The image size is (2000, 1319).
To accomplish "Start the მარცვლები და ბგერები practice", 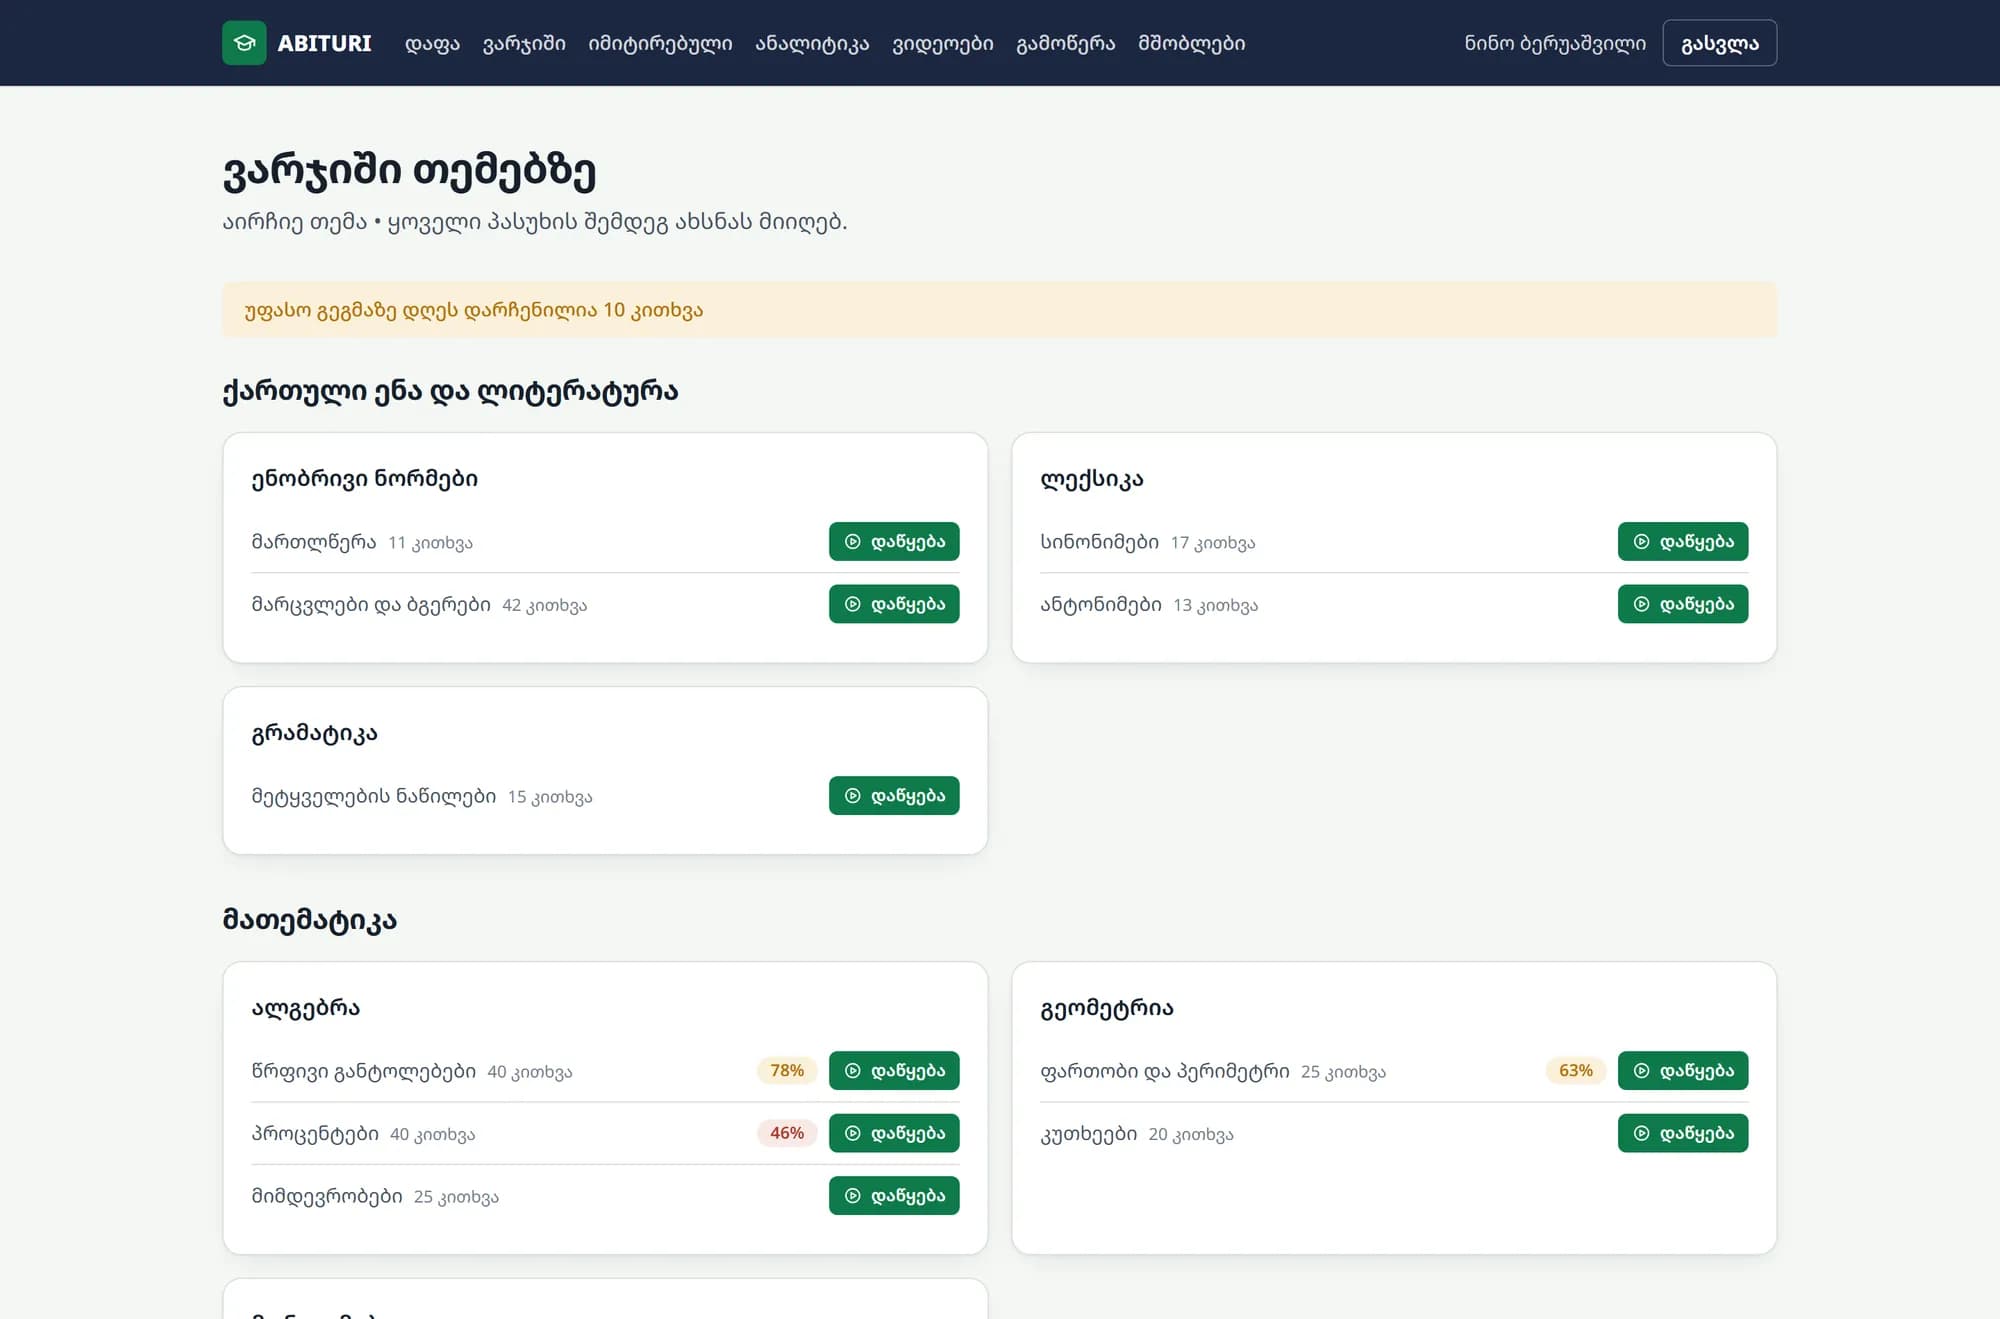I will pyautogui.click(x=894, y=604).
